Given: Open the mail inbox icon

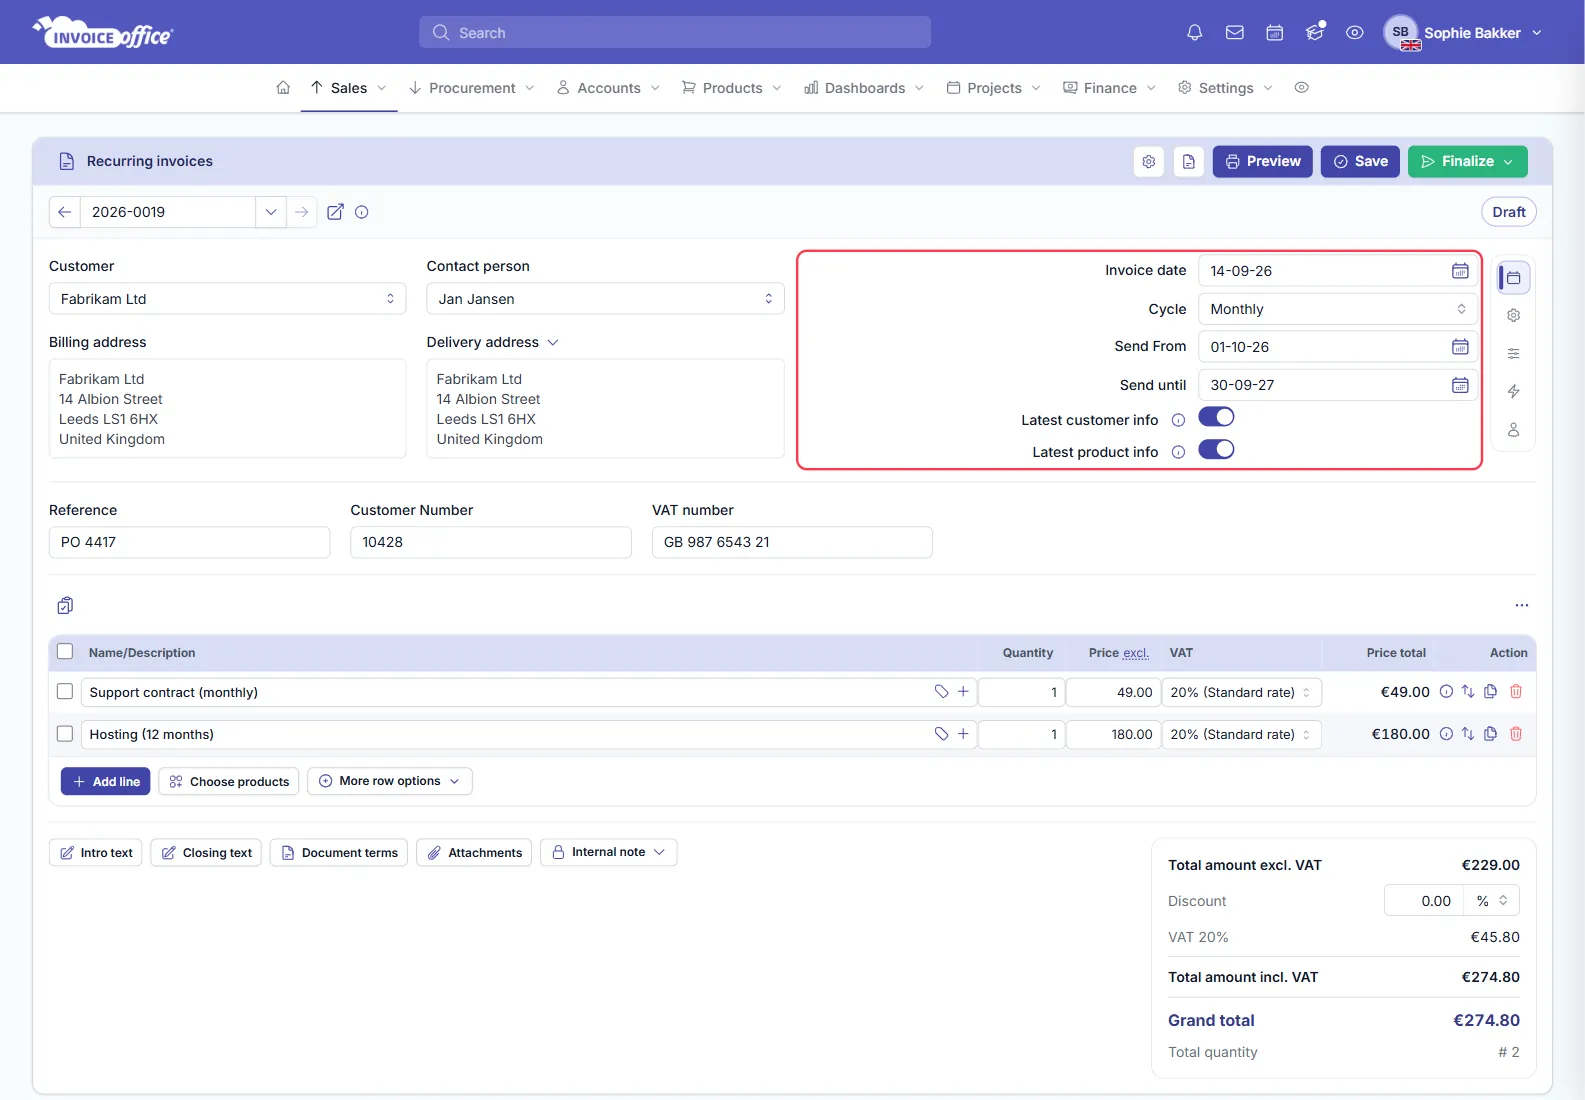Looking at the screenshot, I should [x=1235, y=33].
